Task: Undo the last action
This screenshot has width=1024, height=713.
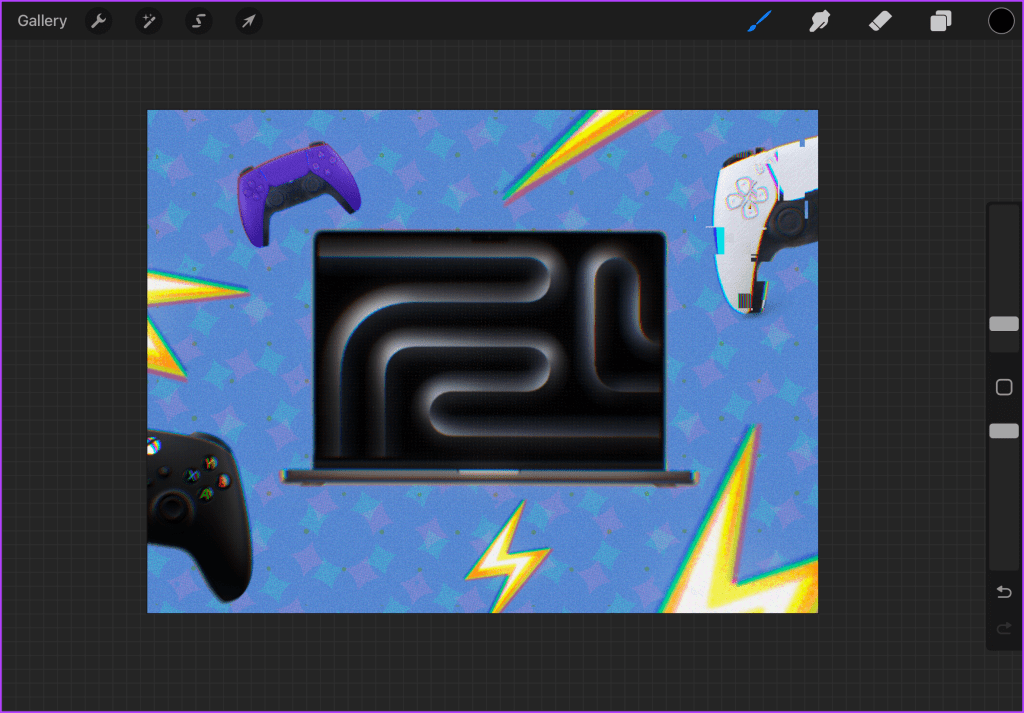Action: [1004, 592]
